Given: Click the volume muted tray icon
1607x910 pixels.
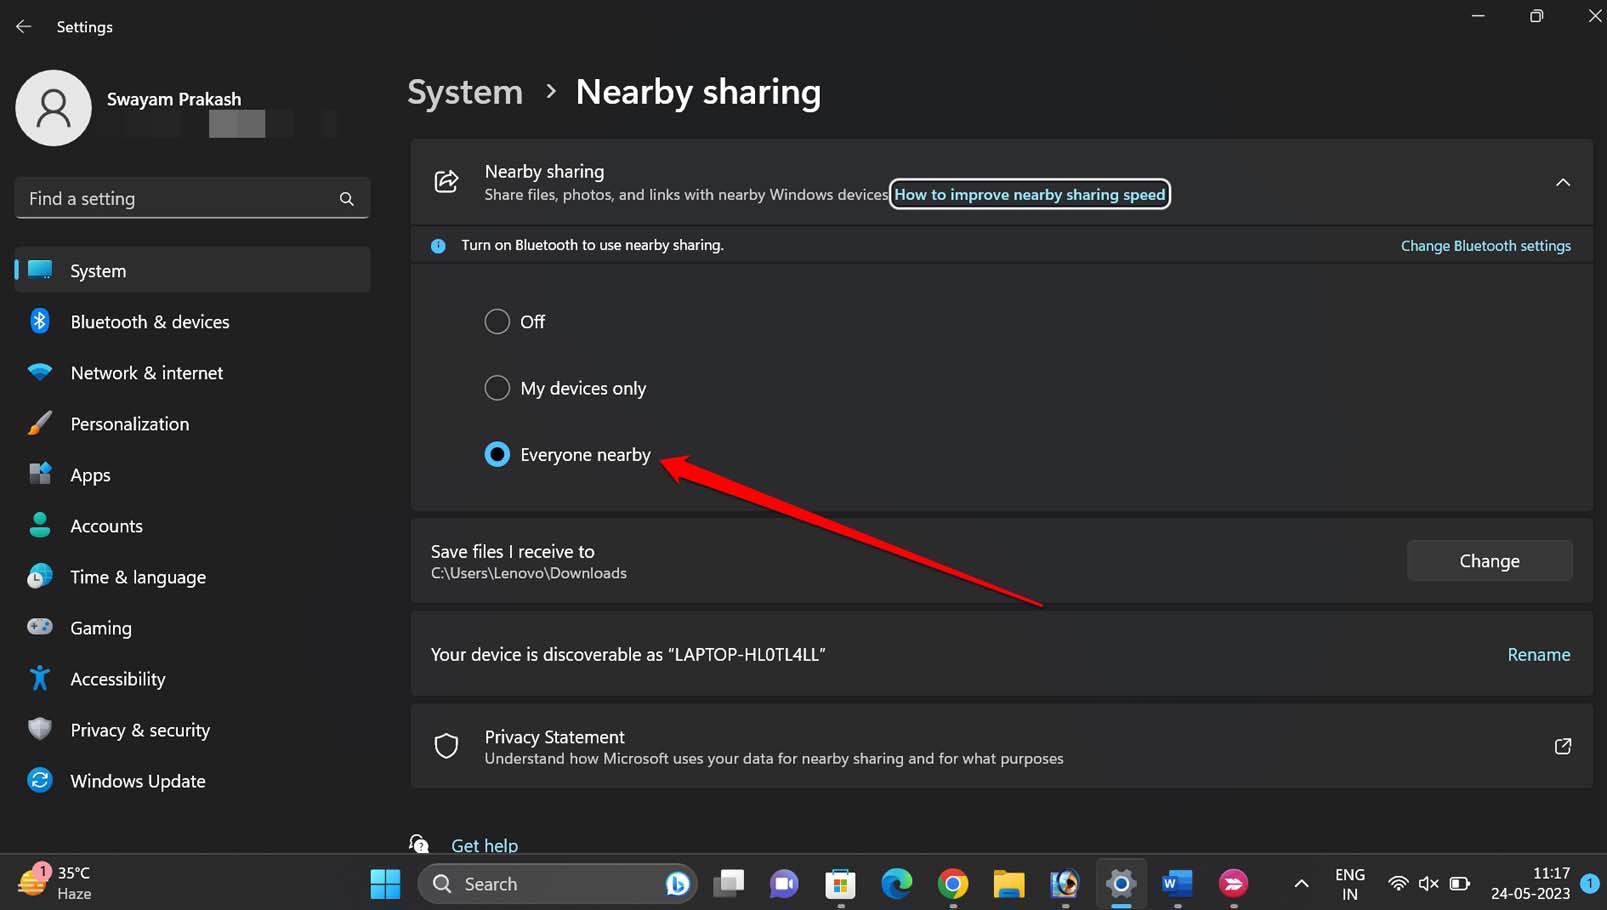Looking at the screenshot, I should pyautogui.click(x=1428, y=883).
